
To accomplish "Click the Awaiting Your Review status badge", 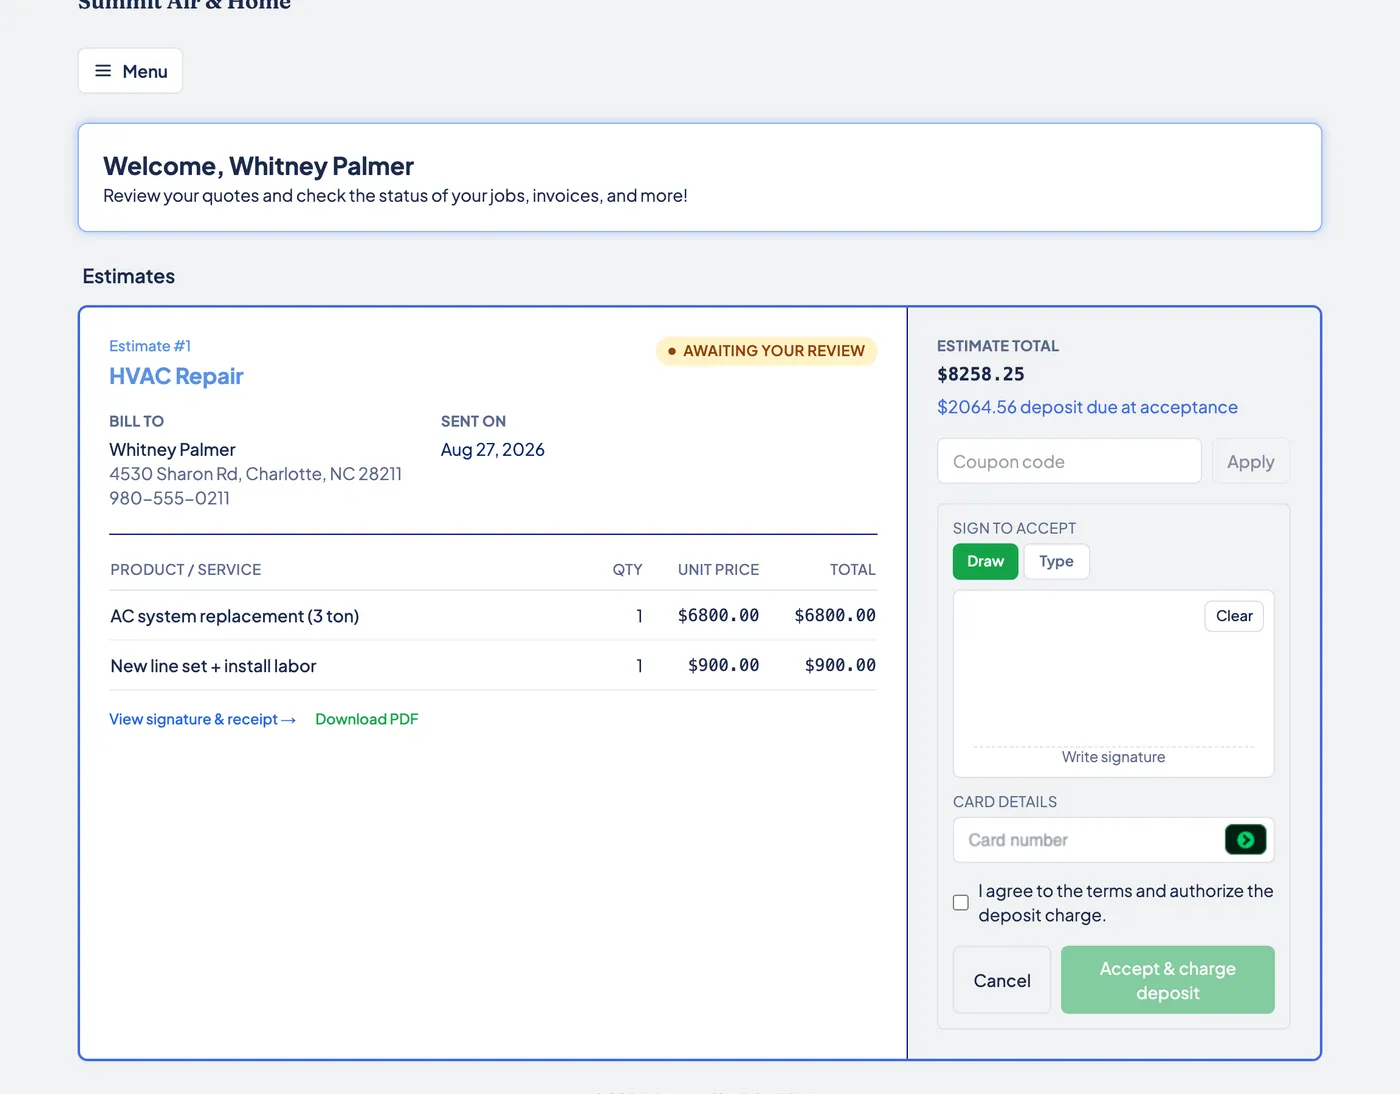I will 766,351.
